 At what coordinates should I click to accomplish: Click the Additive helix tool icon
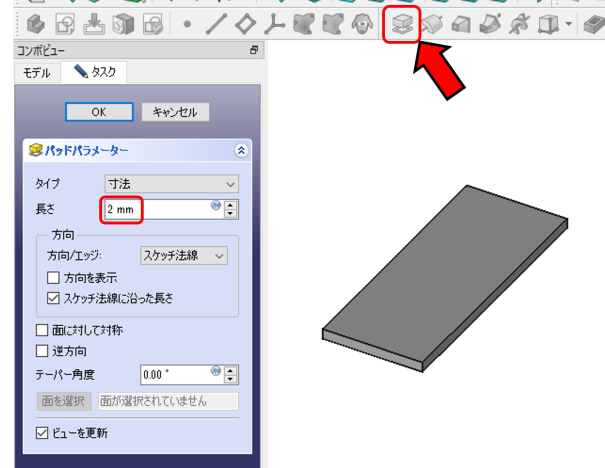(519, 24)
